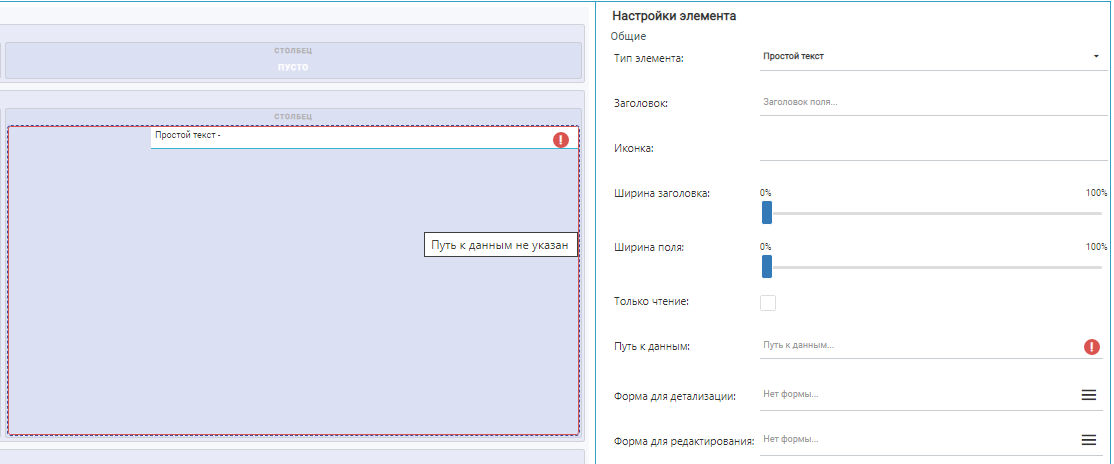This screenshot has height=464, width=1114.
Task: Click the СТОЛБЕЦ header above Простой текст
Action: (x=292, y=117)
